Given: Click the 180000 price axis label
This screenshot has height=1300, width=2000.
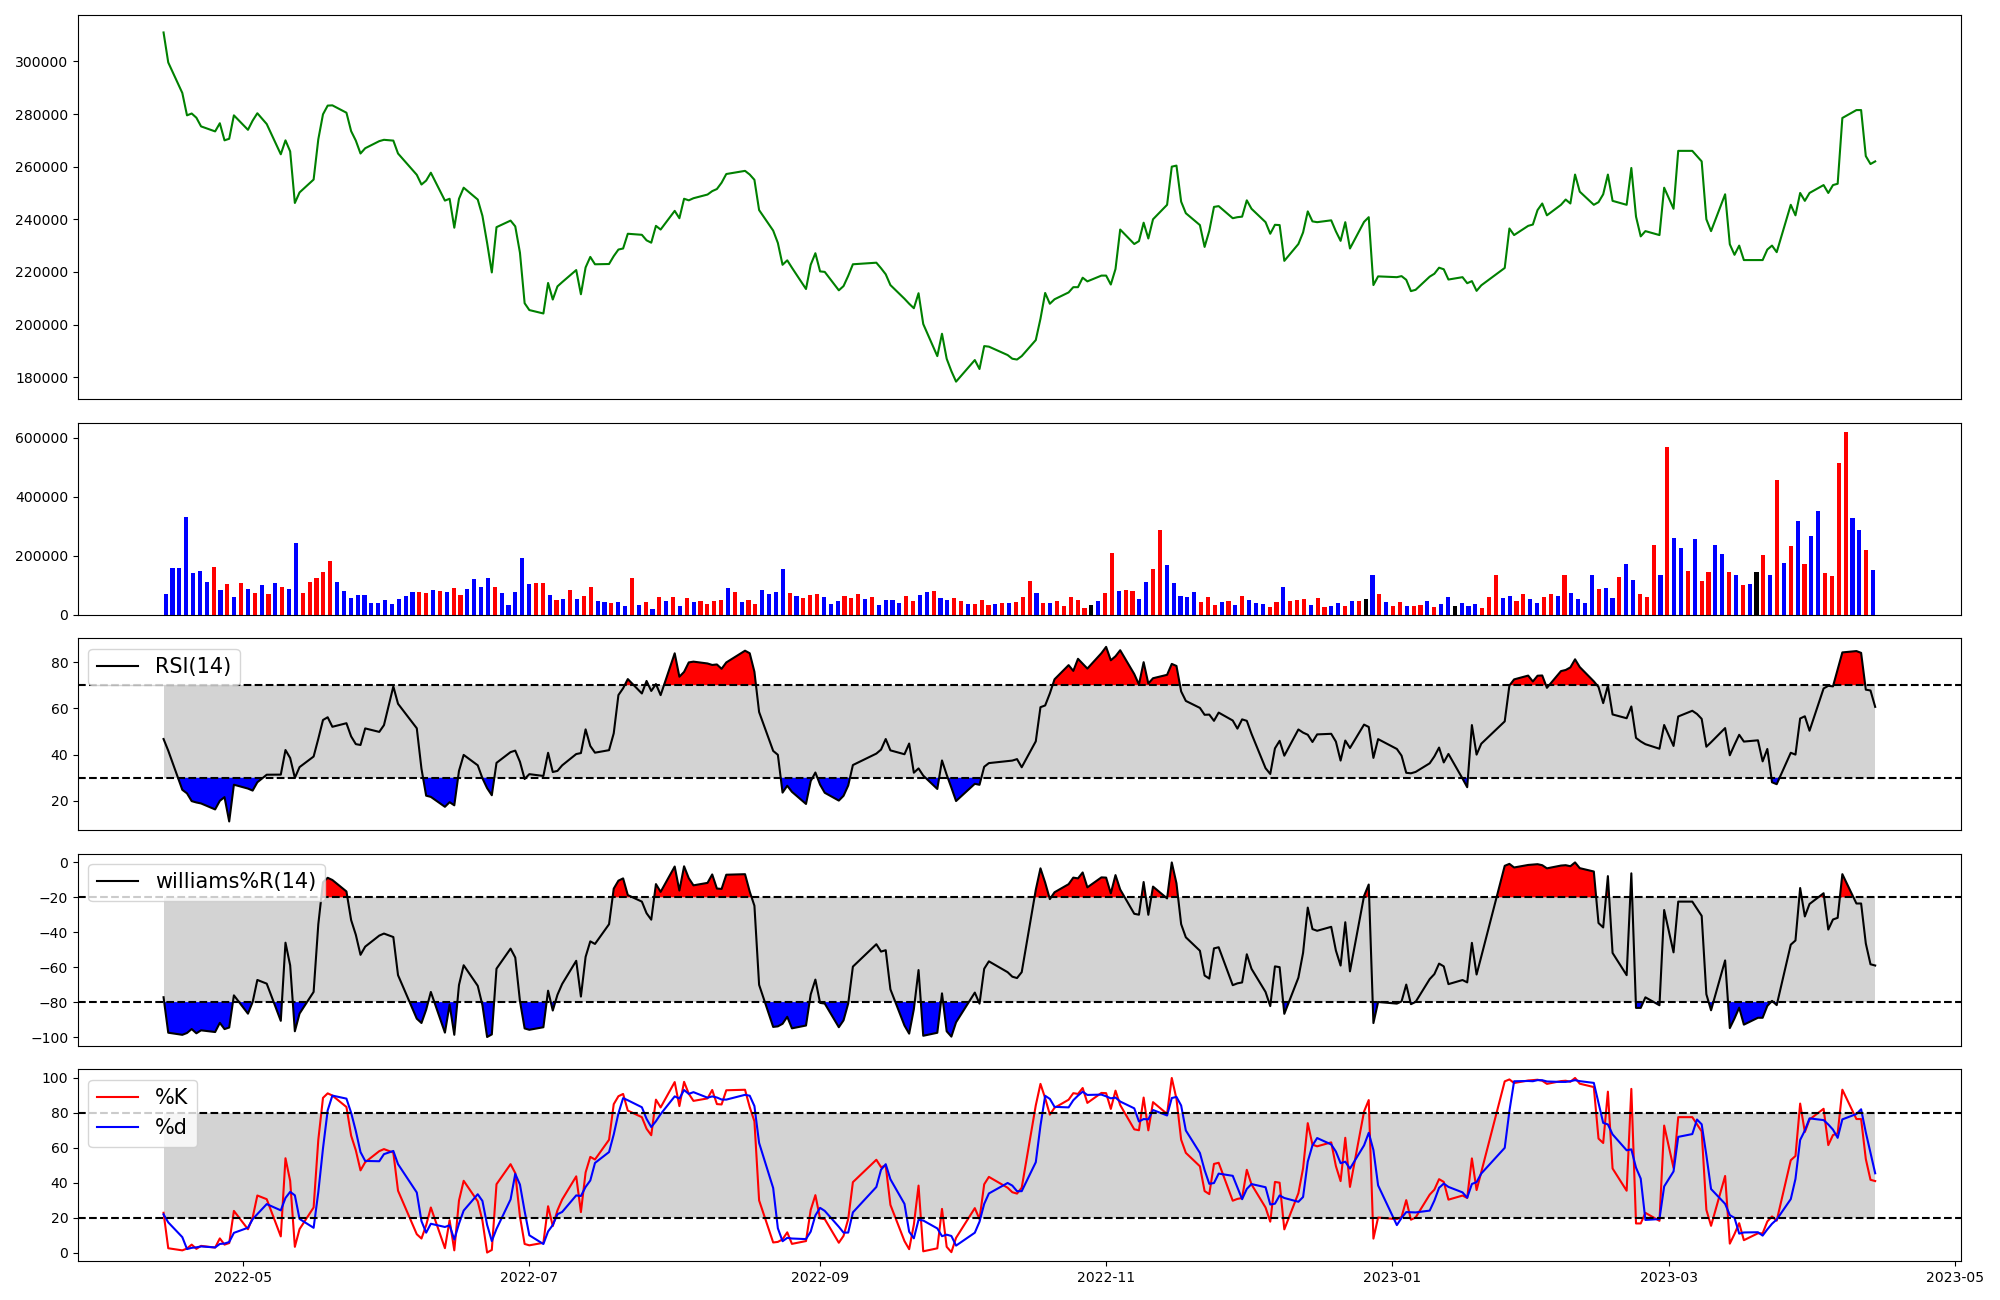Looking at the screenshot, I should click(x=41, y=378).
